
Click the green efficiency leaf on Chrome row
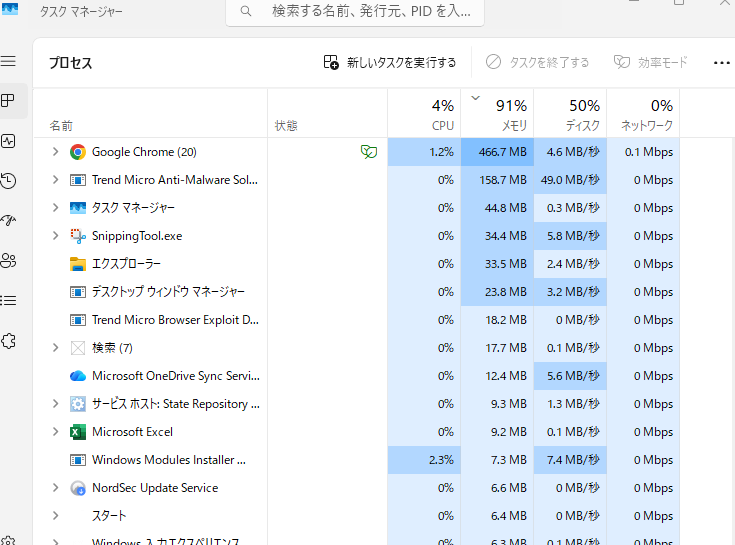pos(369,152)
